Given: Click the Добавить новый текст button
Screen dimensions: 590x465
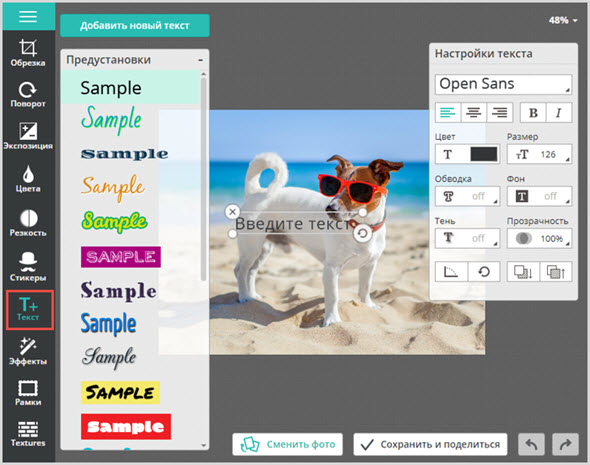Looking at the screenshot, I should pyautogui.click(x=135, y=26).
